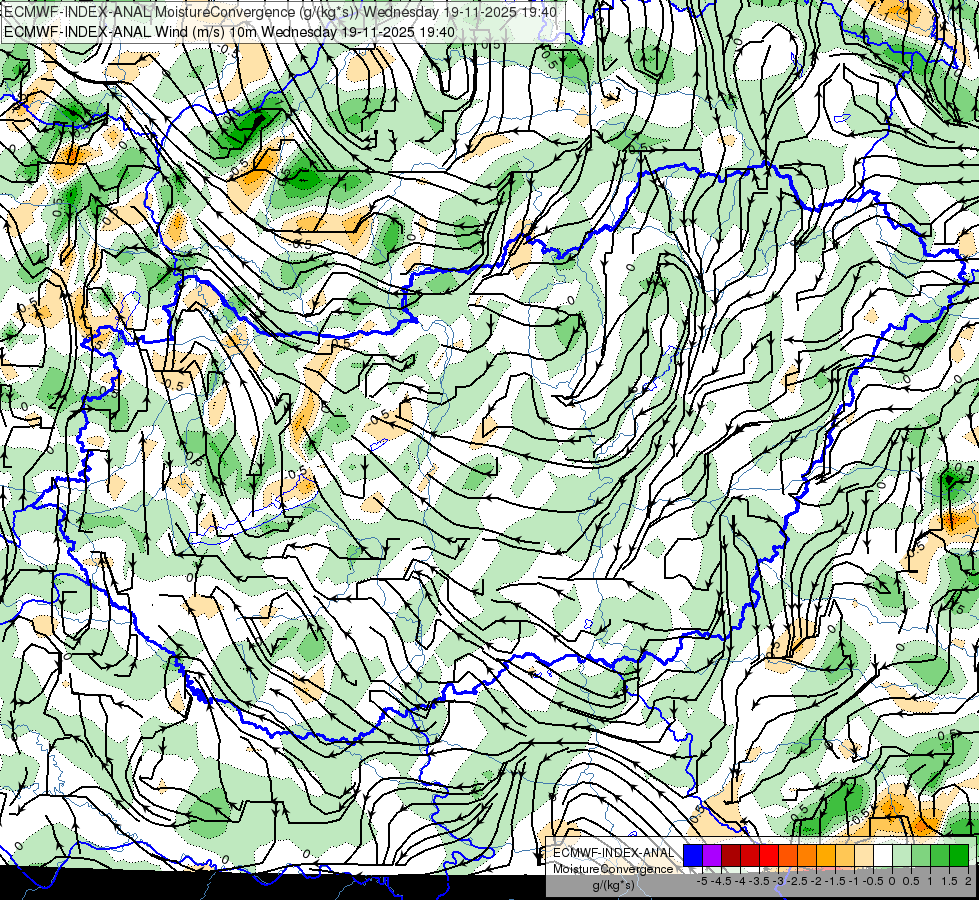Click the Wind (m/s) 10m title line

229,32
